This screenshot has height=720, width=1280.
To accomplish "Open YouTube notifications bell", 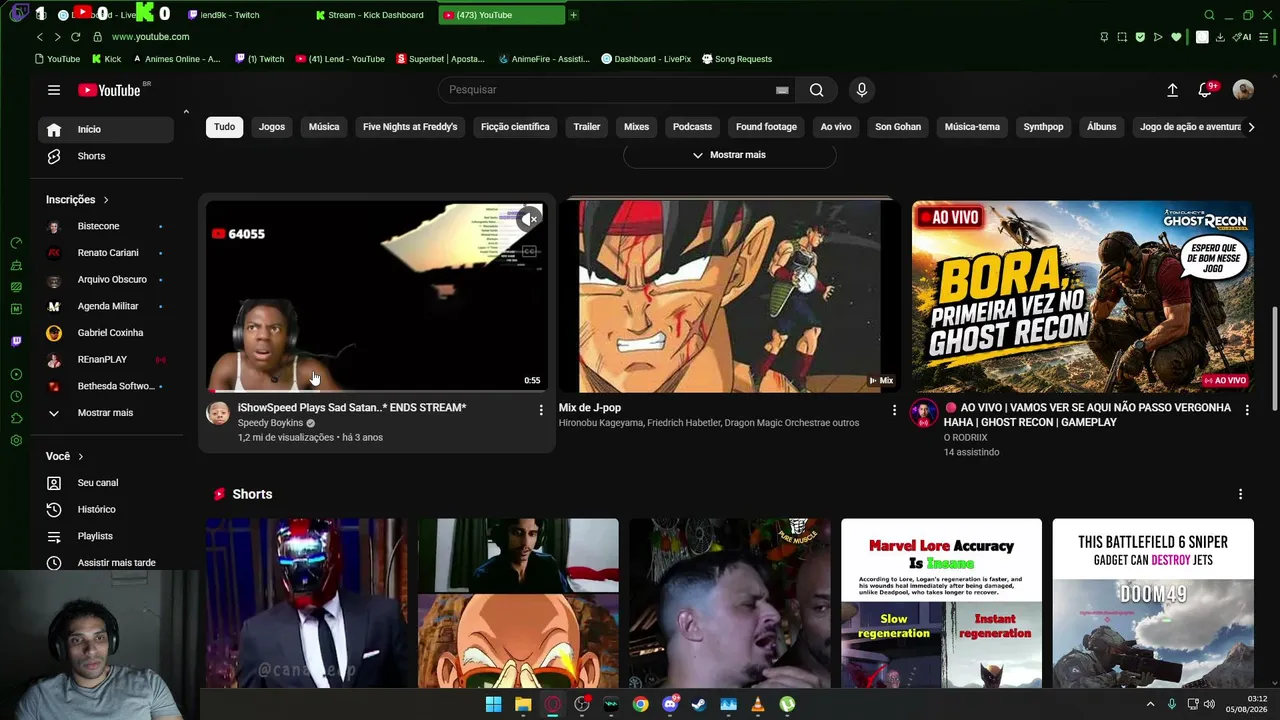I will pos(1206,90).
